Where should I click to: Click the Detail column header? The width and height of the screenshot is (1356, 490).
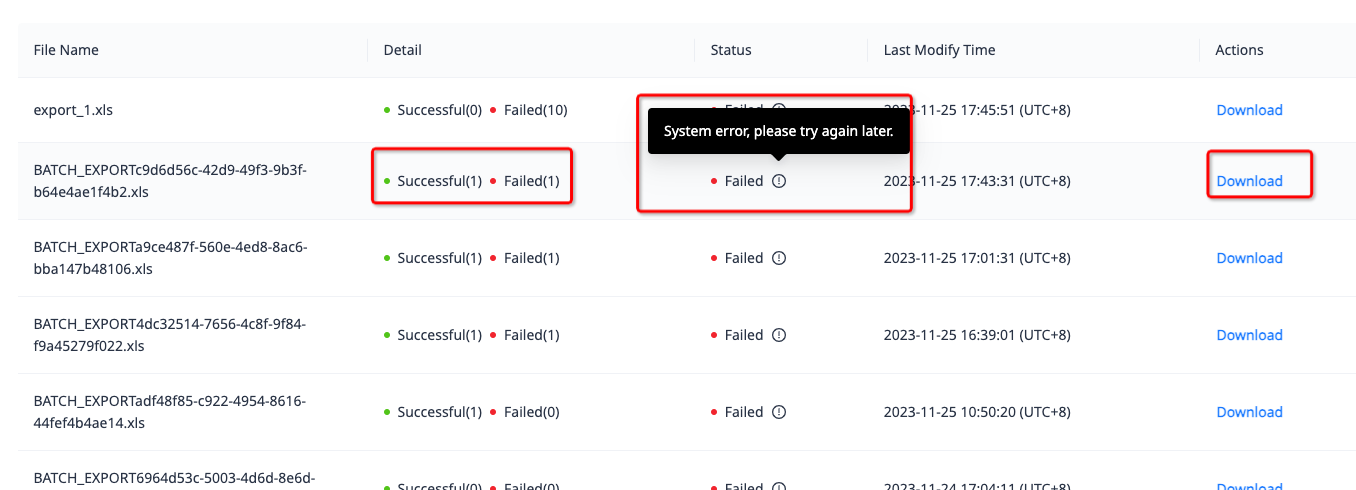click(x=403, y=50)
